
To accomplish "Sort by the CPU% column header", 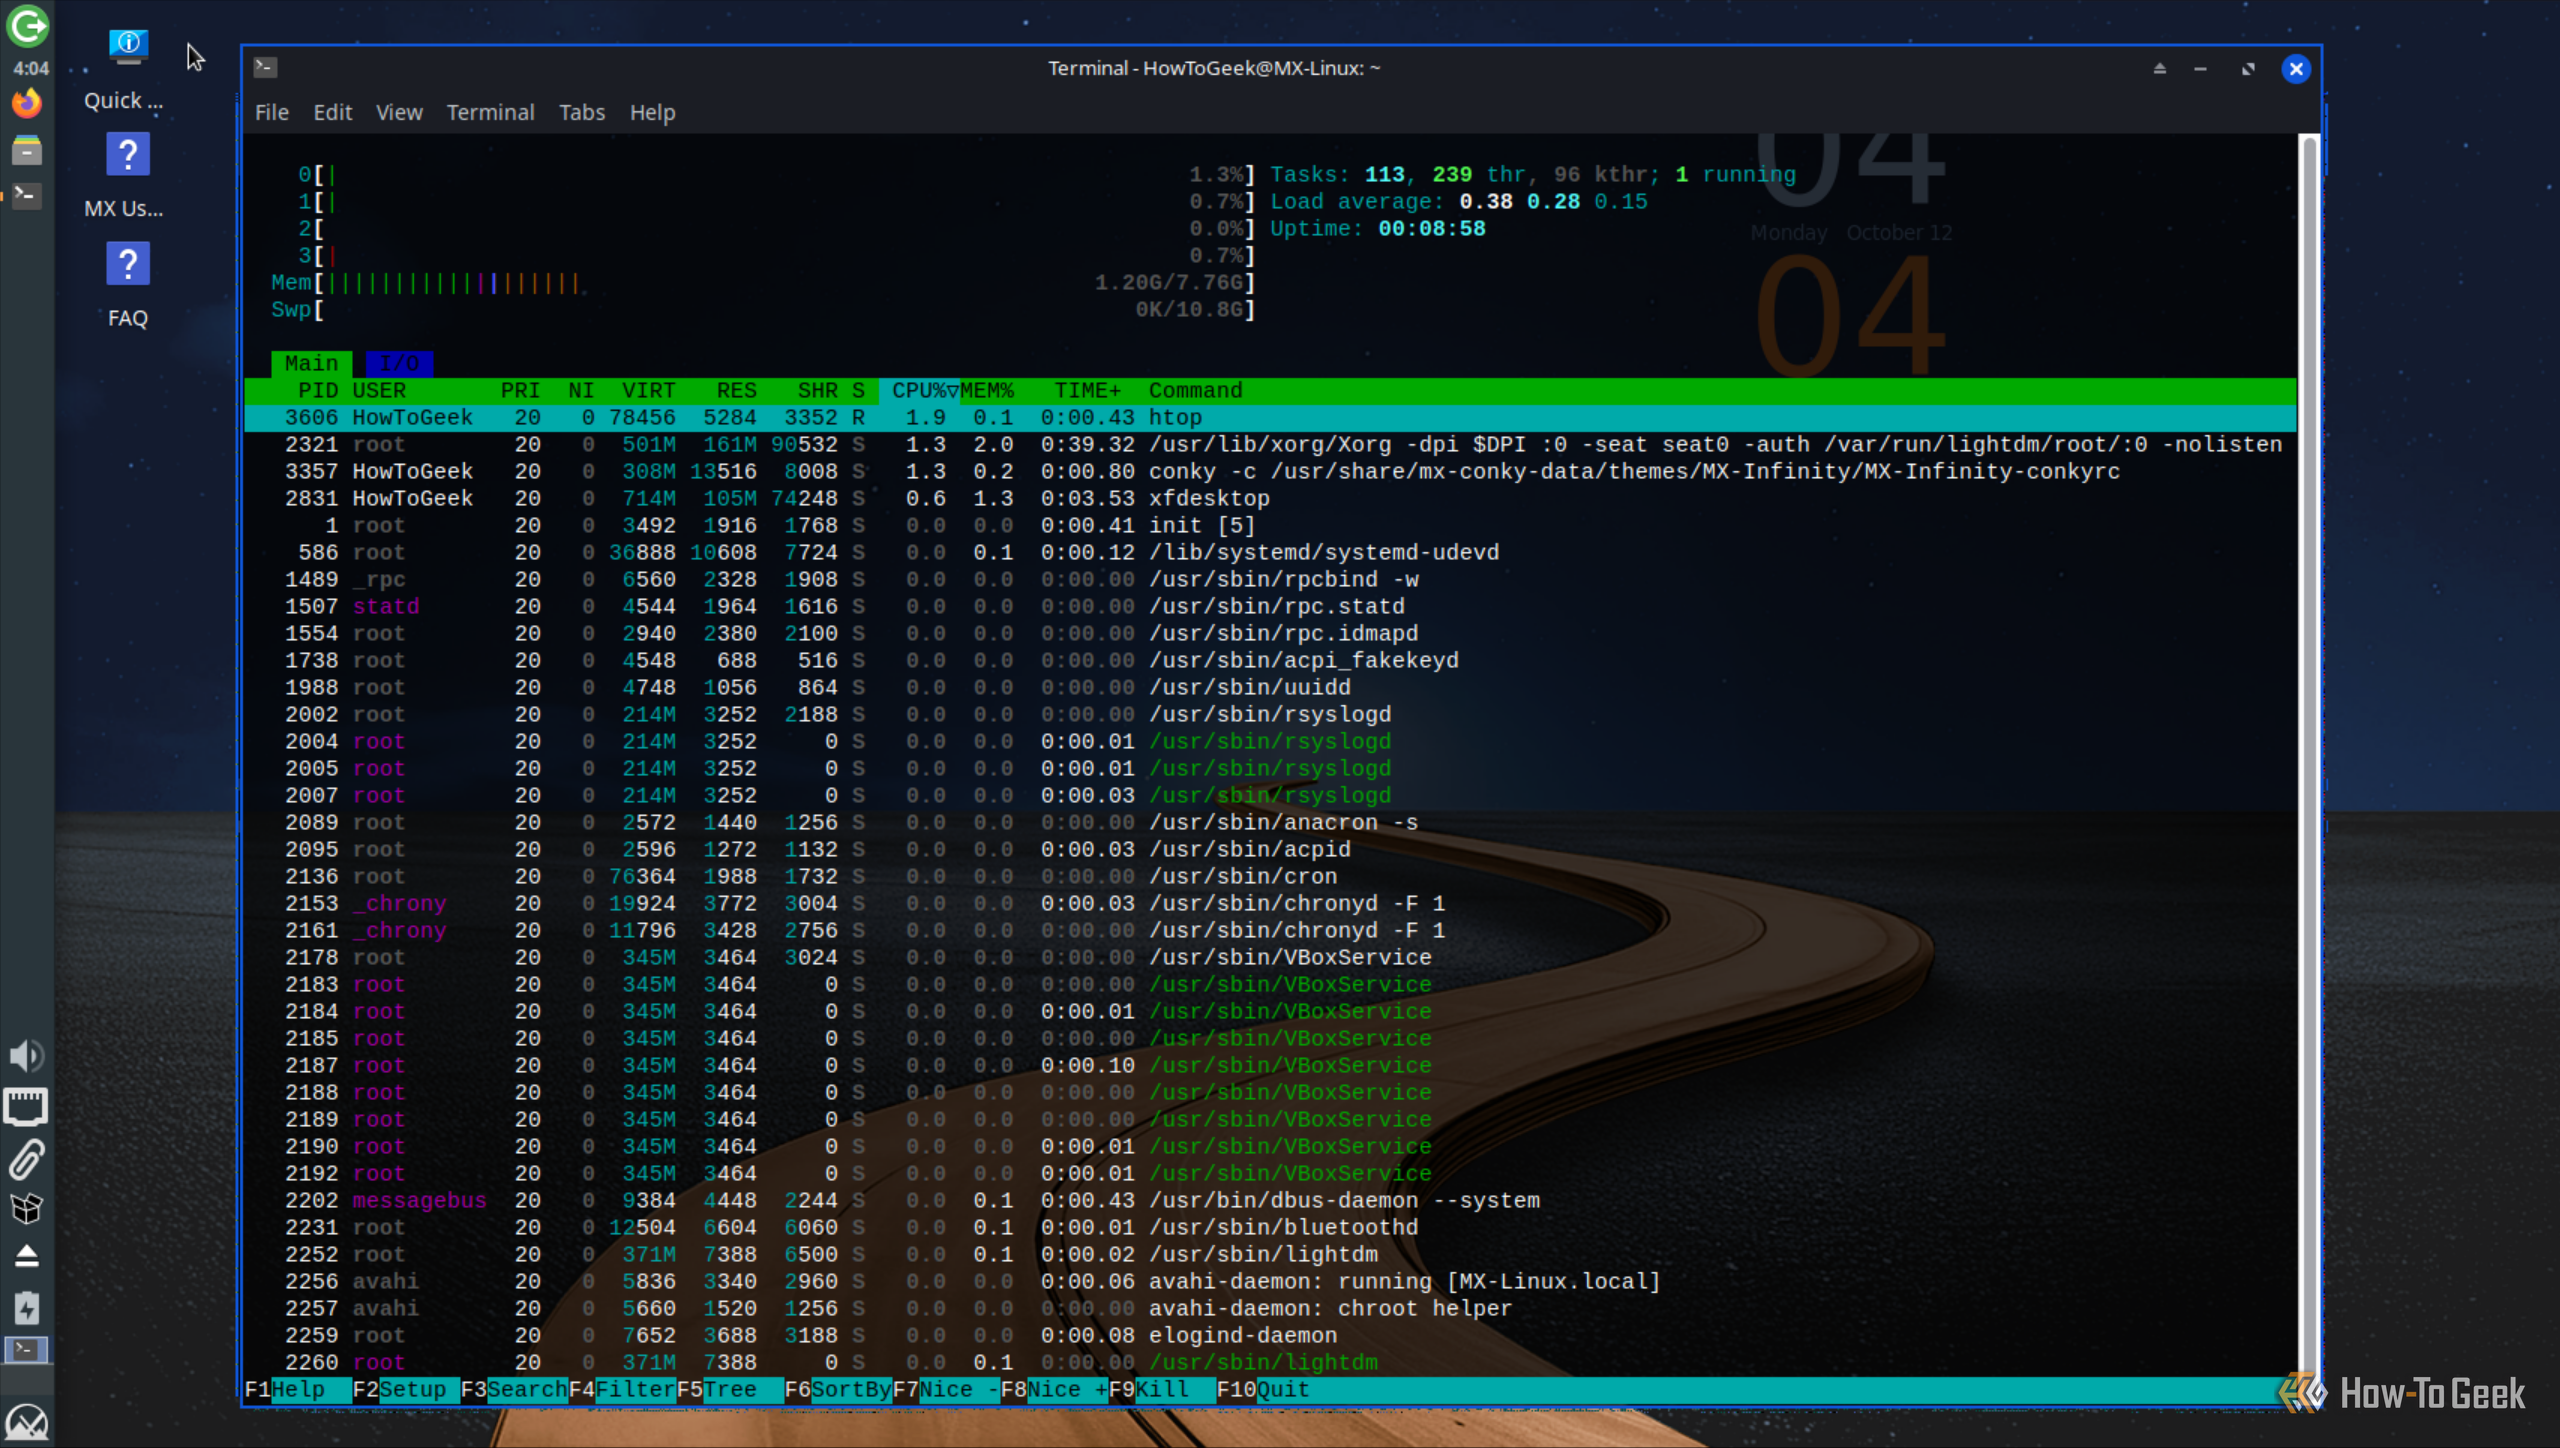I will [x=919, y=390].
